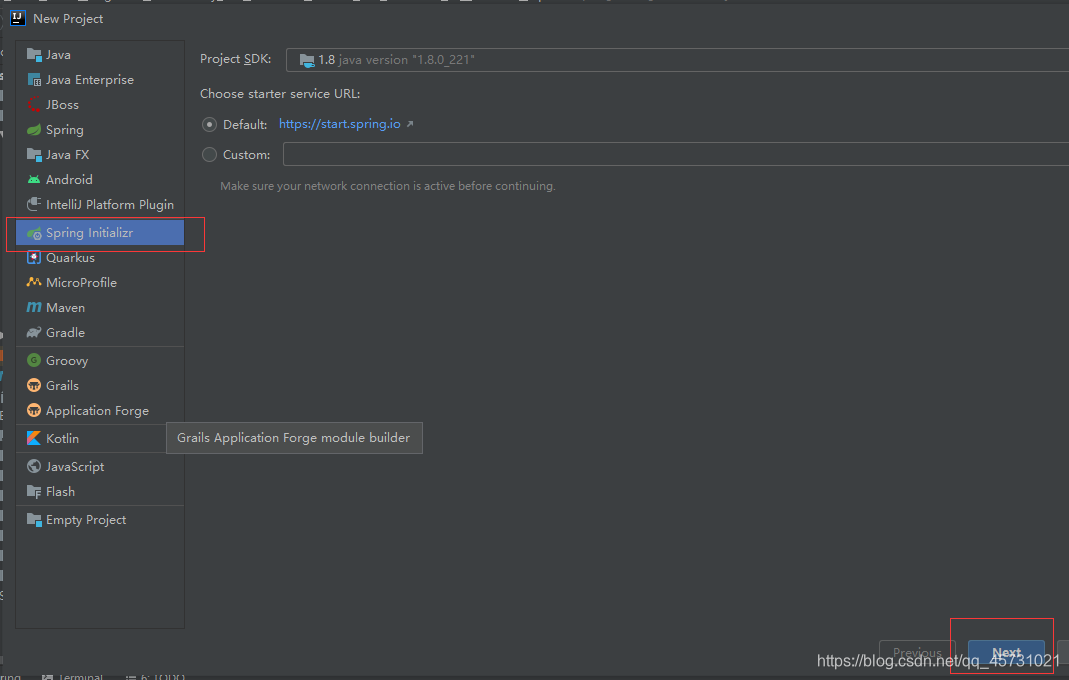Image resolution: width=1069 pixels, height=680 pixels.
Task: Open the https://start.spring.io link
Action: pyautogui.click(x=340, y=124)
